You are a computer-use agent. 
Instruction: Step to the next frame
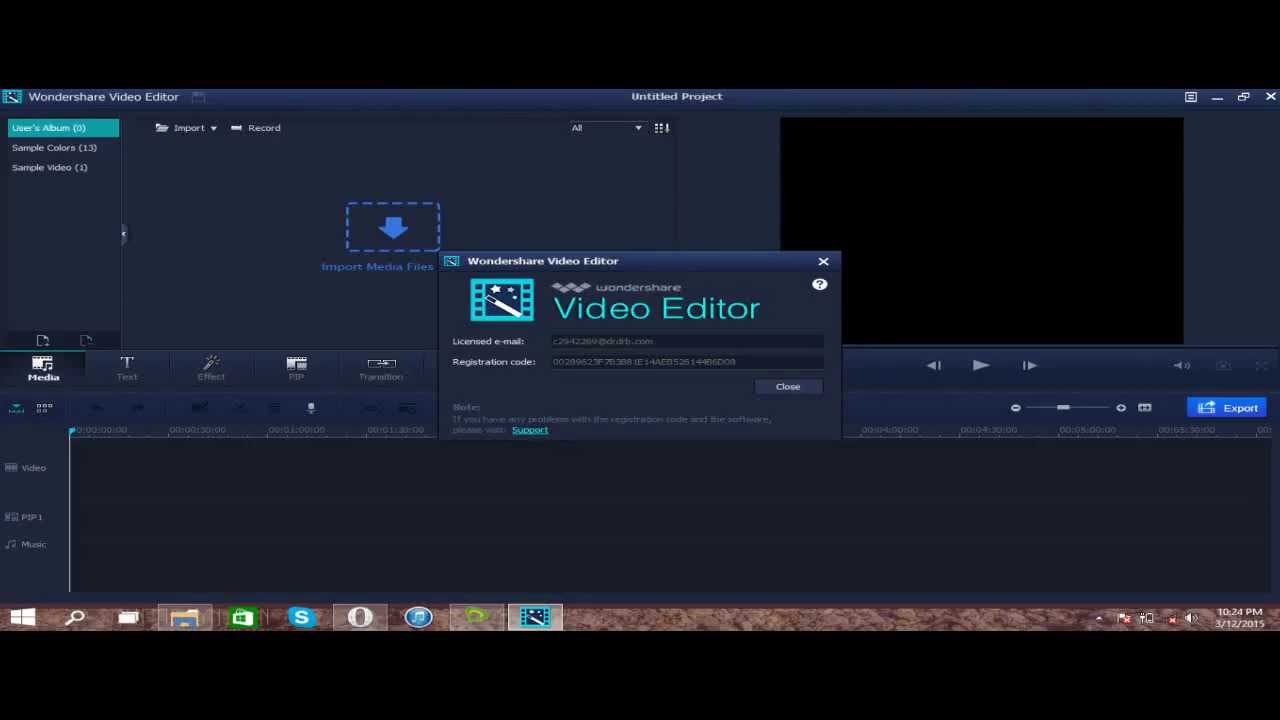coord(1029,366)
